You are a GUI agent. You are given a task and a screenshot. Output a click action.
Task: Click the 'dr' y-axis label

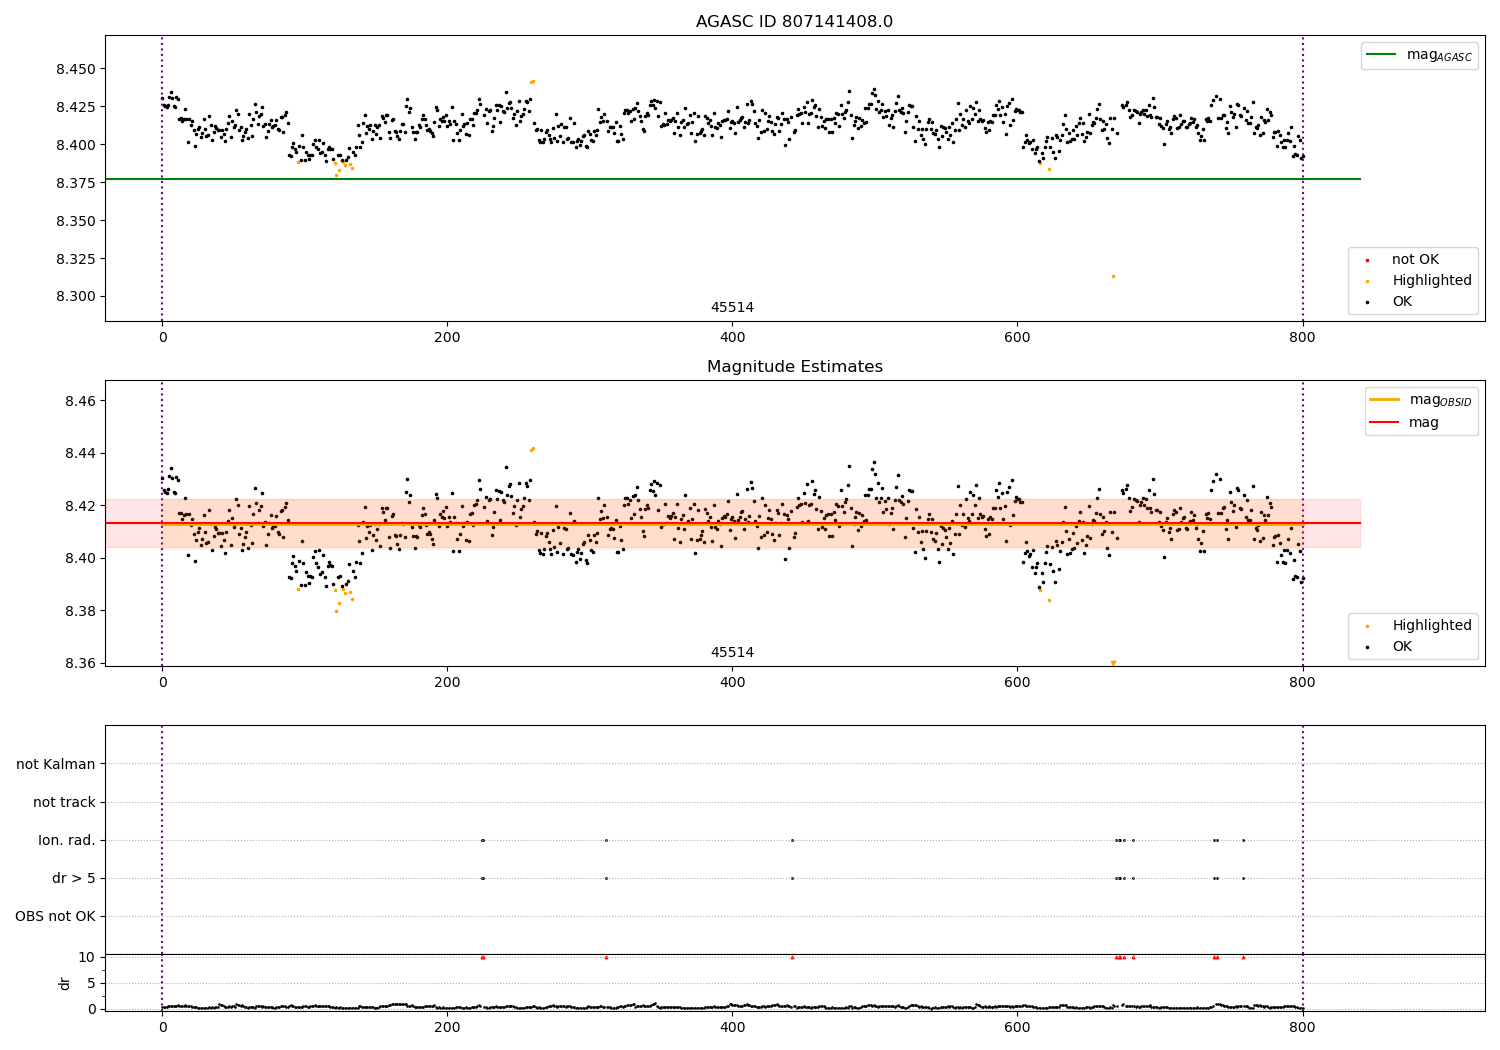65,983
